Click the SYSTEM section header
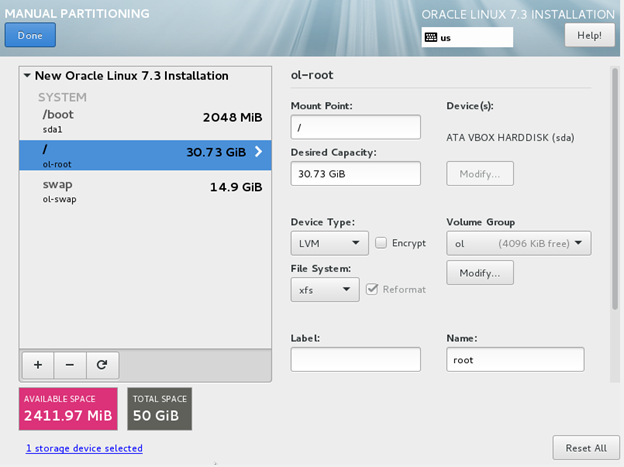Screen dimensions: 624x467 click(62, 97)
